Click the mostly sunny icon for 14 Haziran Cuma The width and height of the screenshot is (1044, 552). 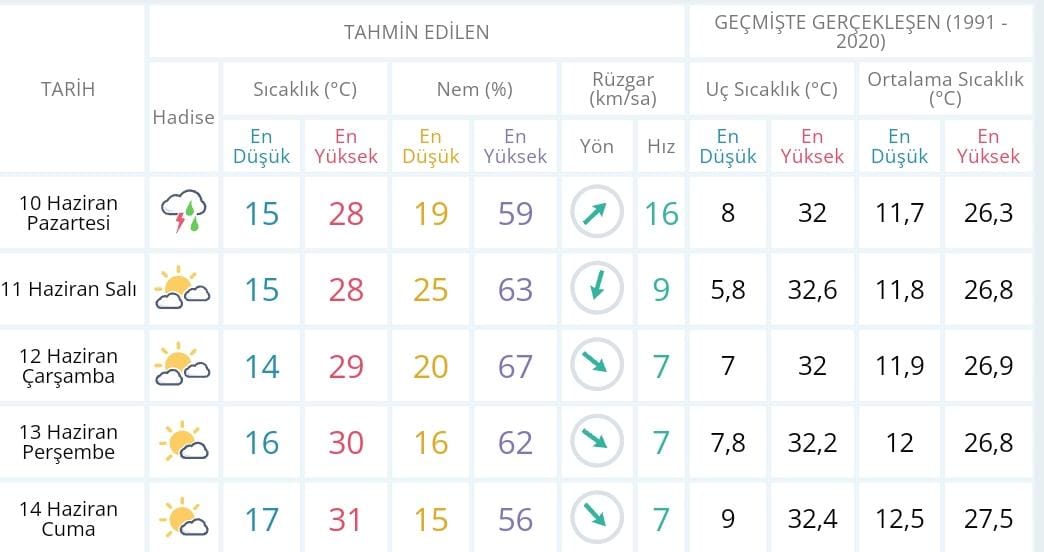coord(183,517)
